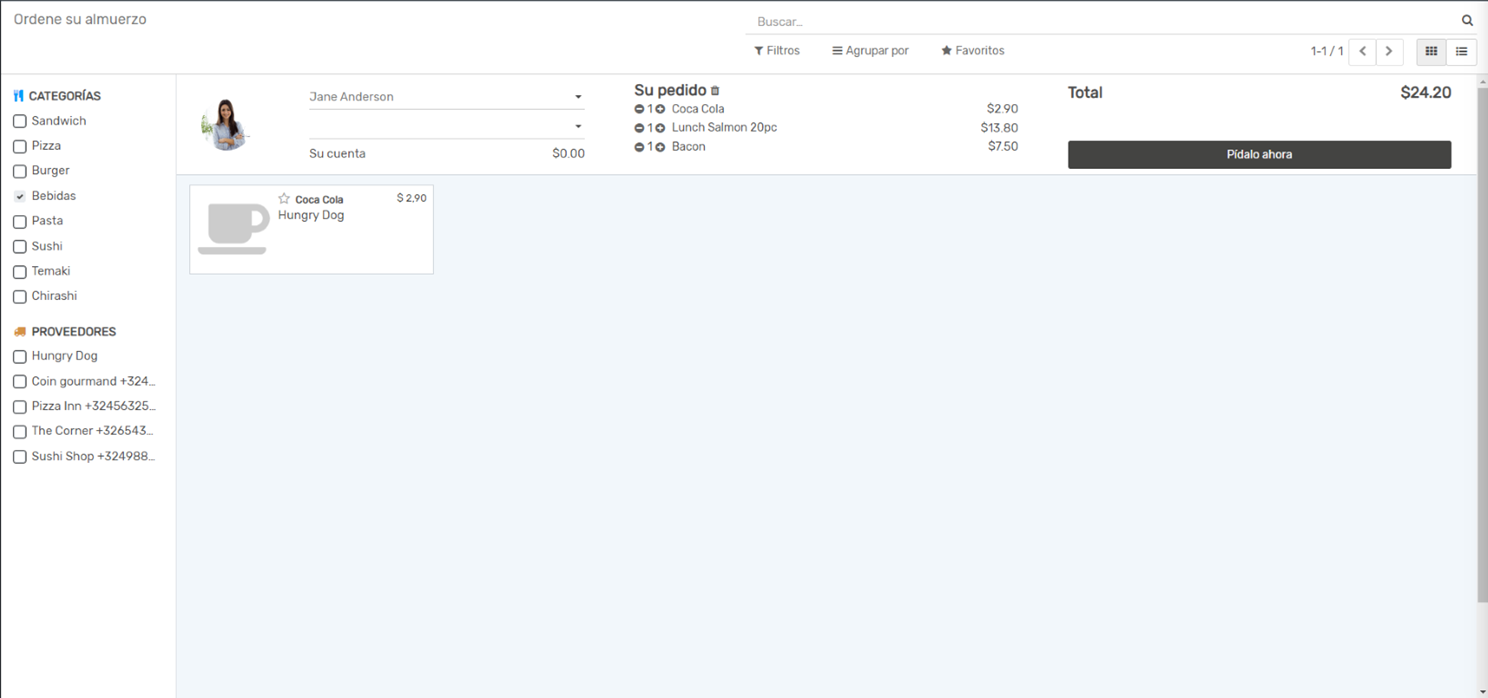Uncheck the Bebidas category filter

point(20,196)
